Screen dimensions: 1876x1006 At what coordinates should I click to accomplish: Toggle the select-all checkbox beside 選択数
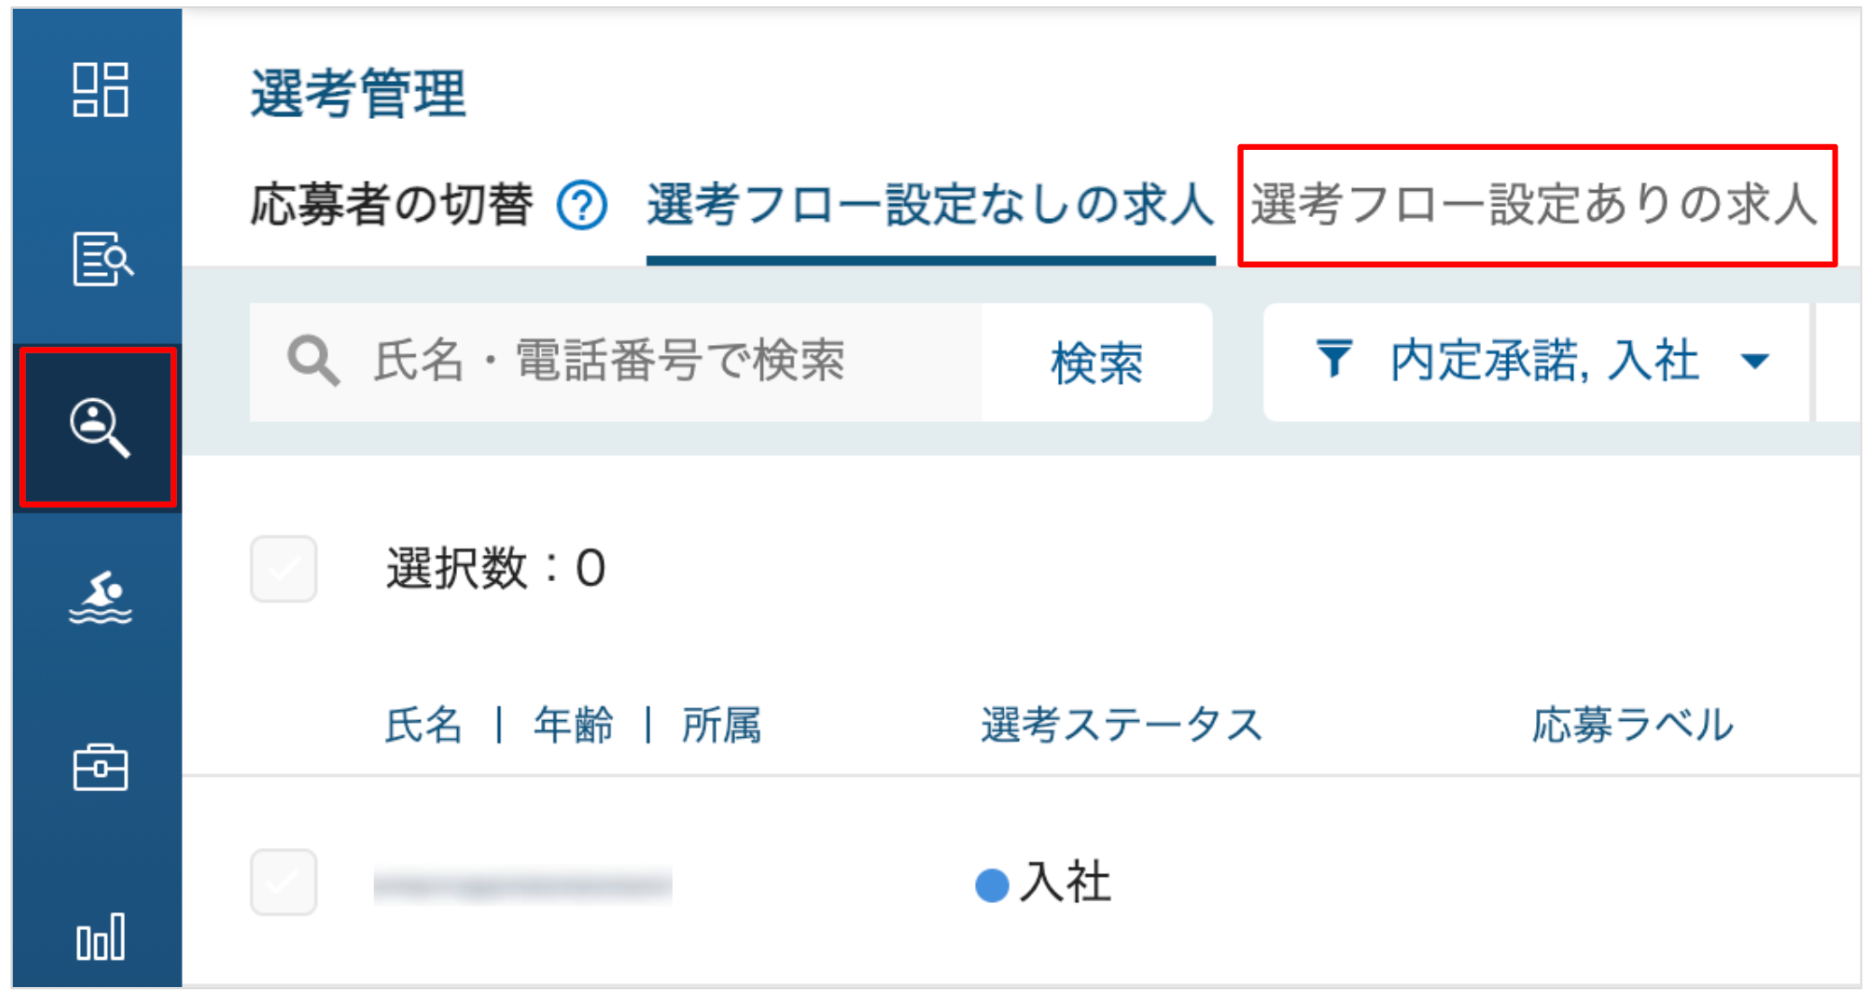pyautogui.click(x=284, y=569)
